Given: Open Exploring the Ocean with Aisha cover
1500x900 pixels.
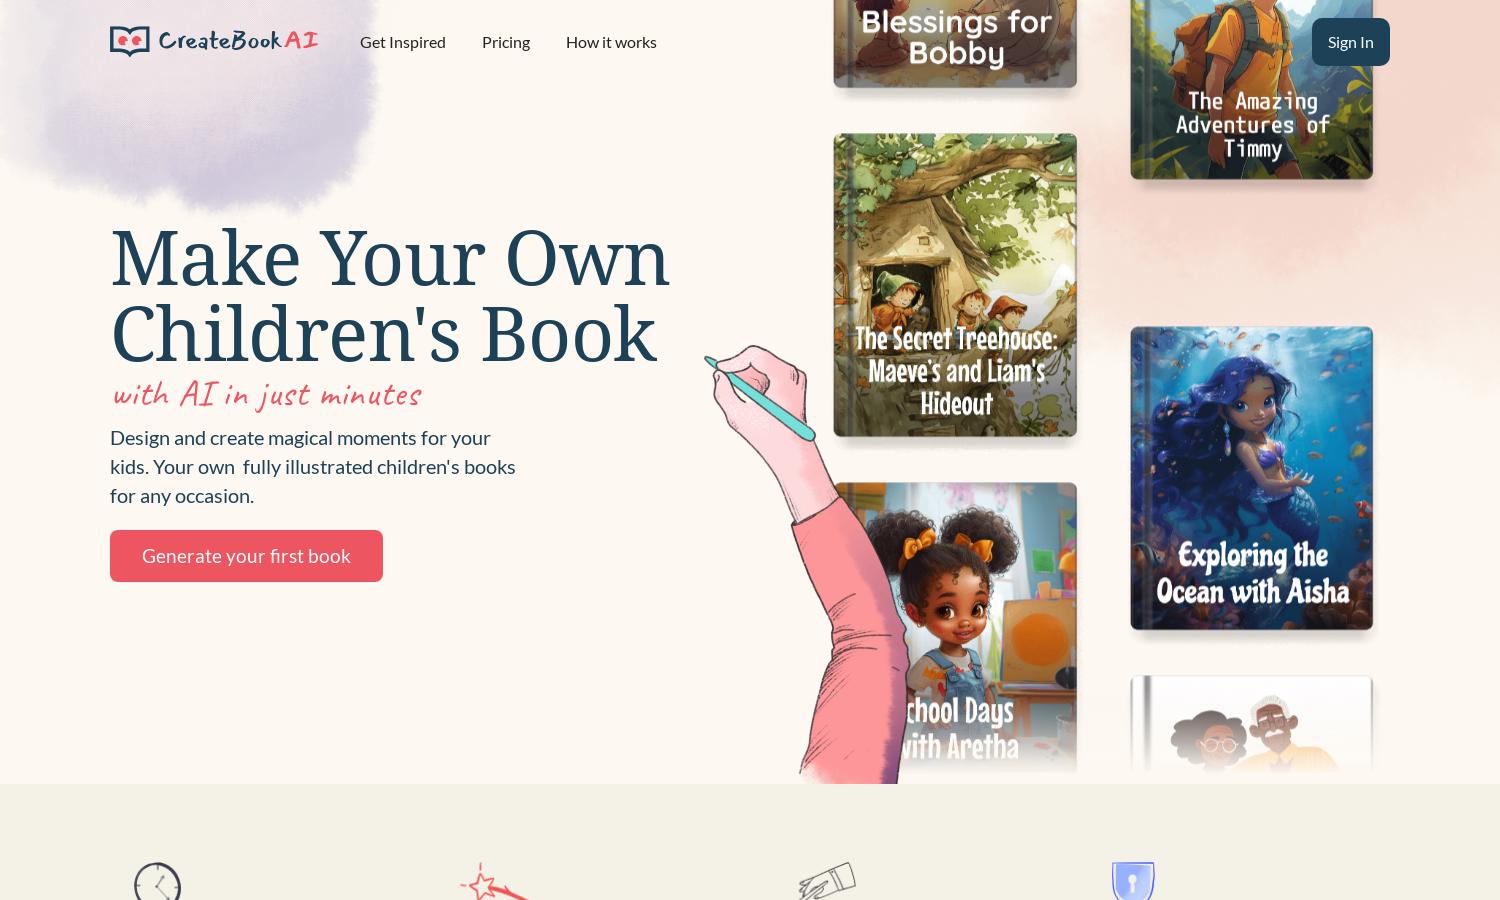Looking at the screenshot, I should point(1252,478).
